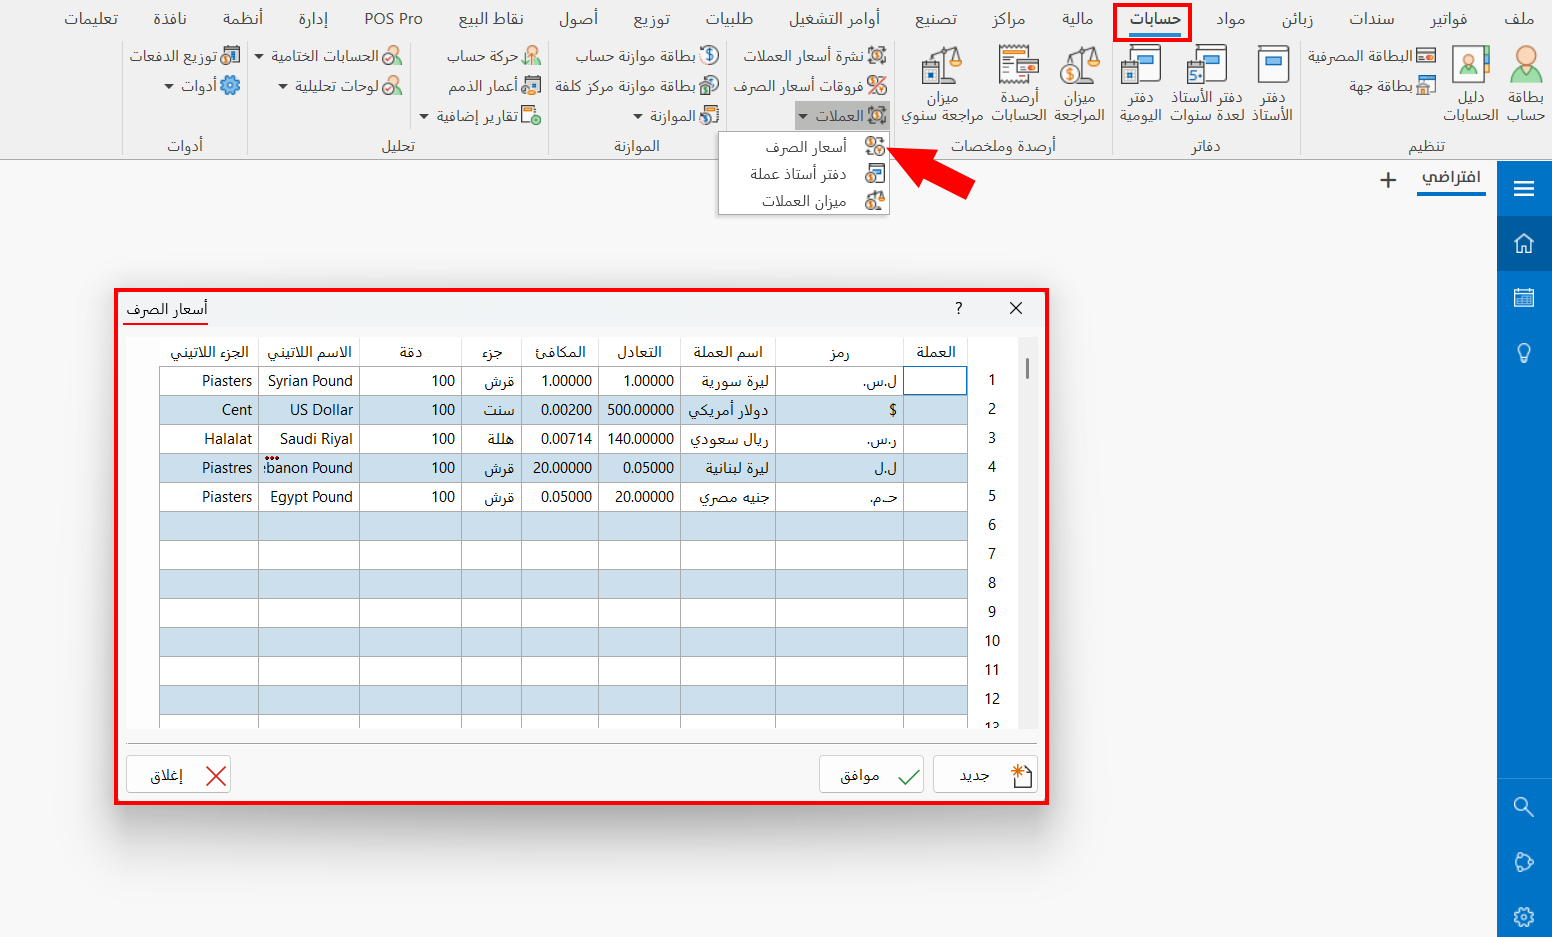Open توزيع الدفعات payments distribution
This screenshot has height=937, width=1552.
click(185, 56)
